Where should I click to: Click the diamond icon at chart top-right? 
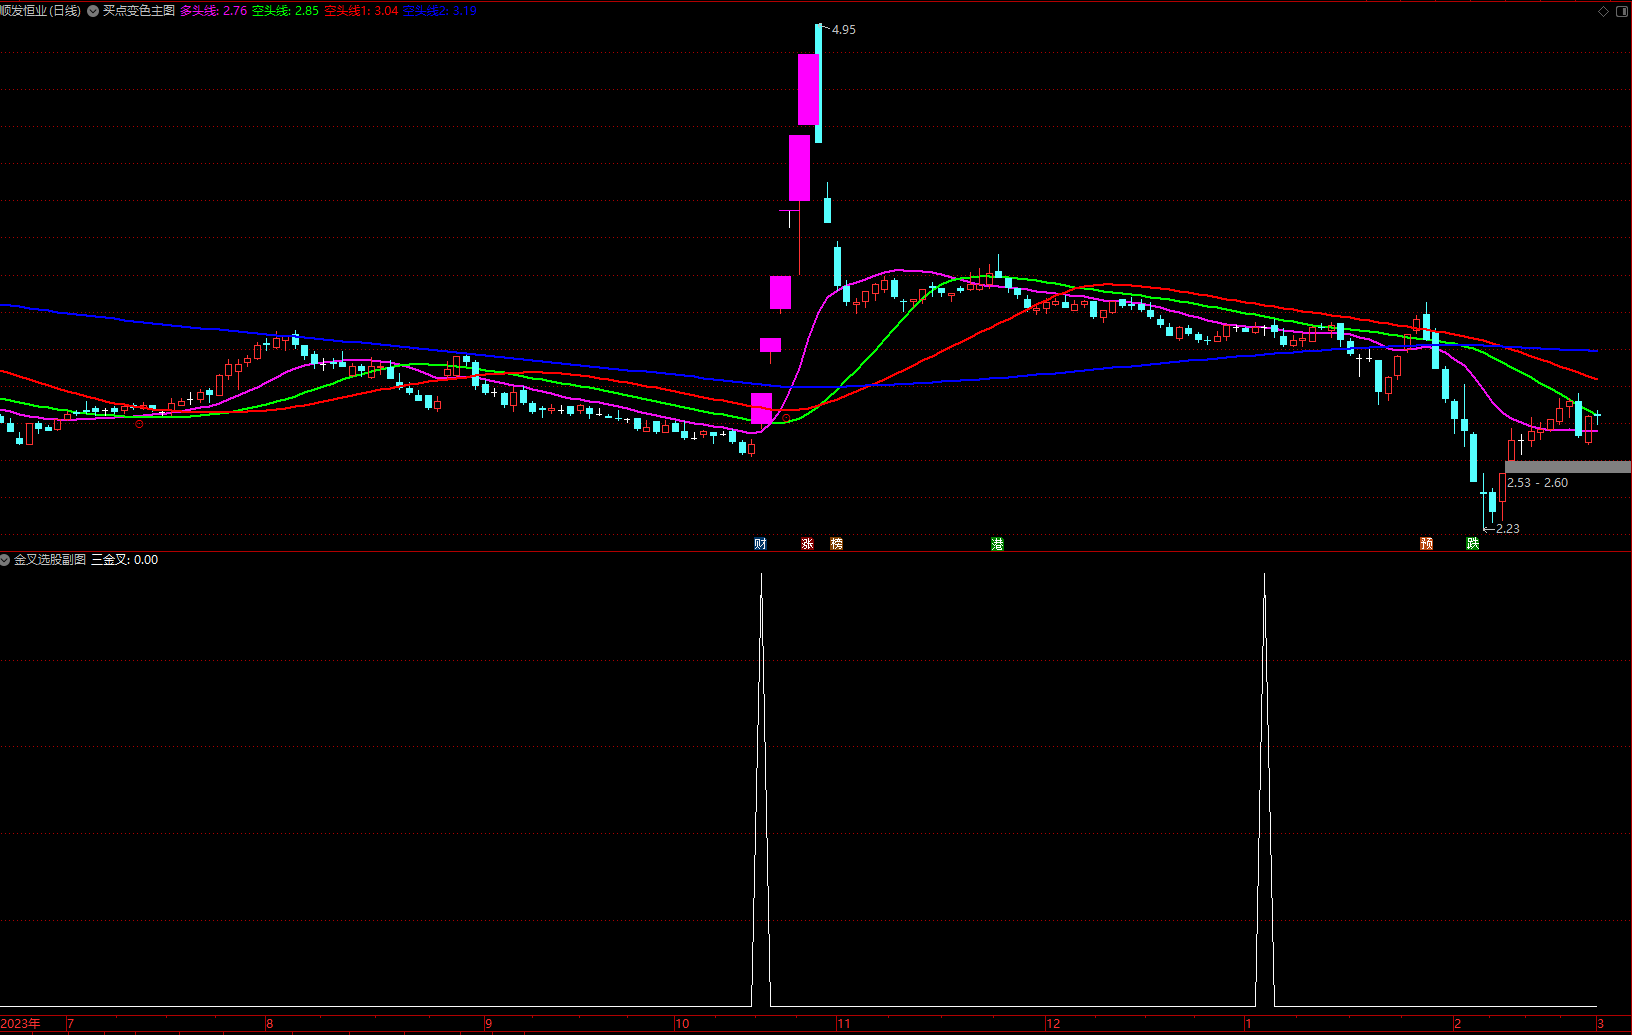point(1603,11)
